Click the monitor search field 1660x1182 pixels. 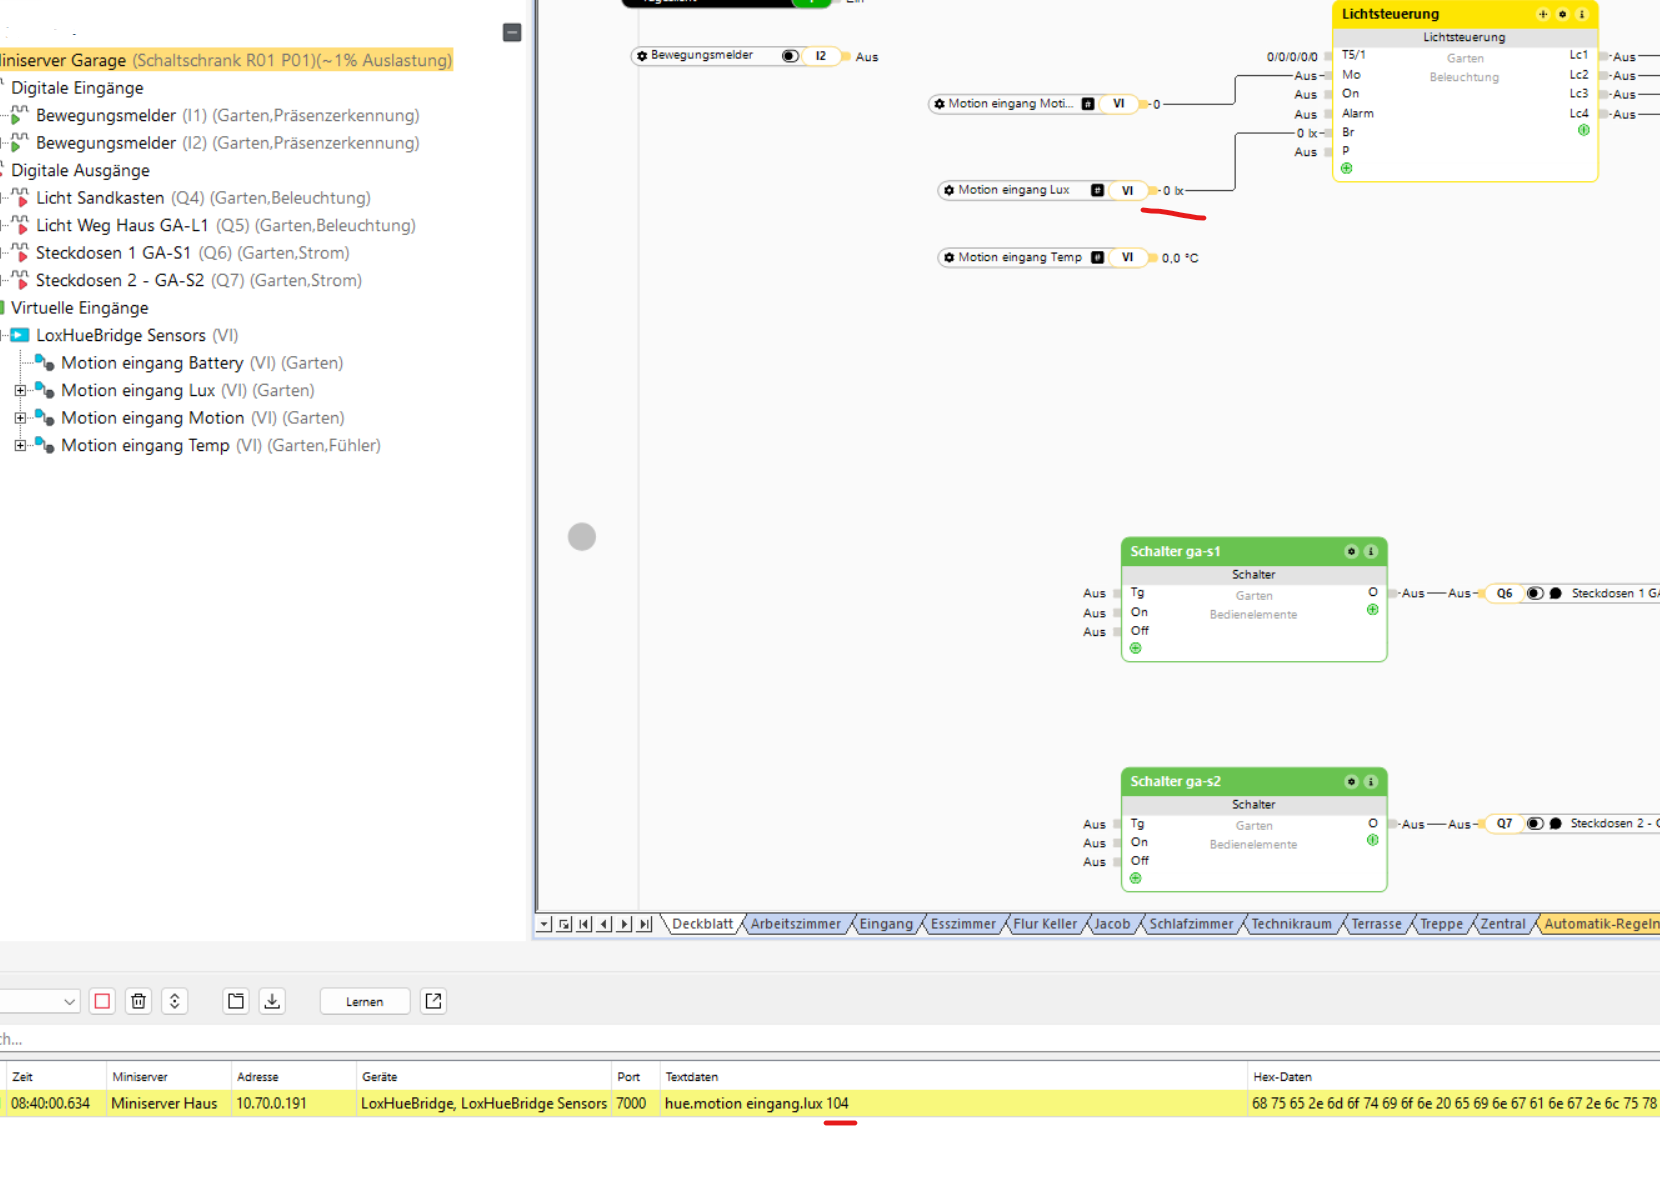pyautogui.click(x=830, y=1039)
